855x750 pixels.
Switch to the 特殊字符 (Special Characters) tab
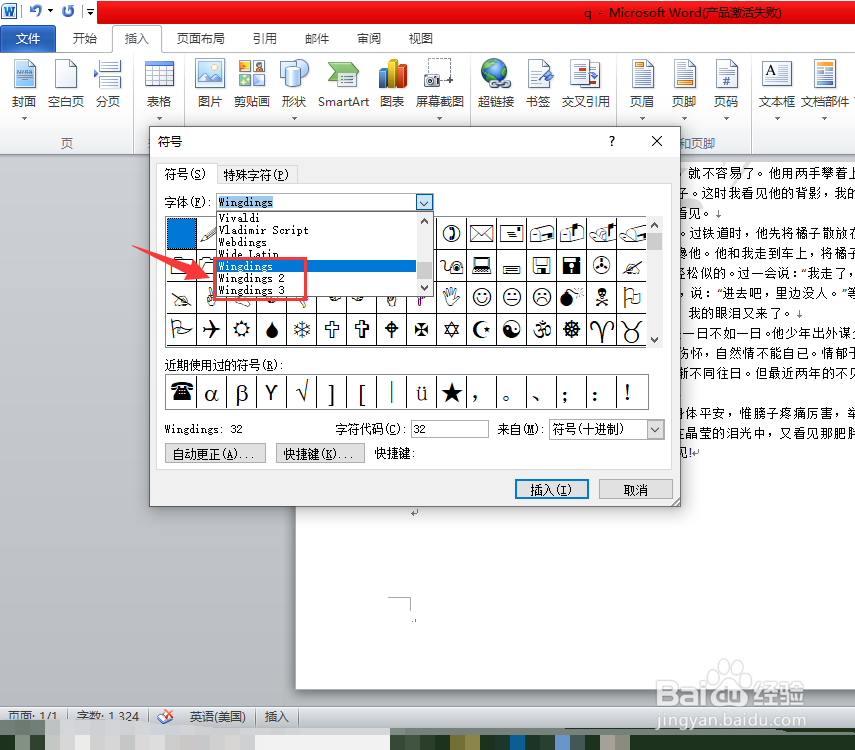coord(256,175)
